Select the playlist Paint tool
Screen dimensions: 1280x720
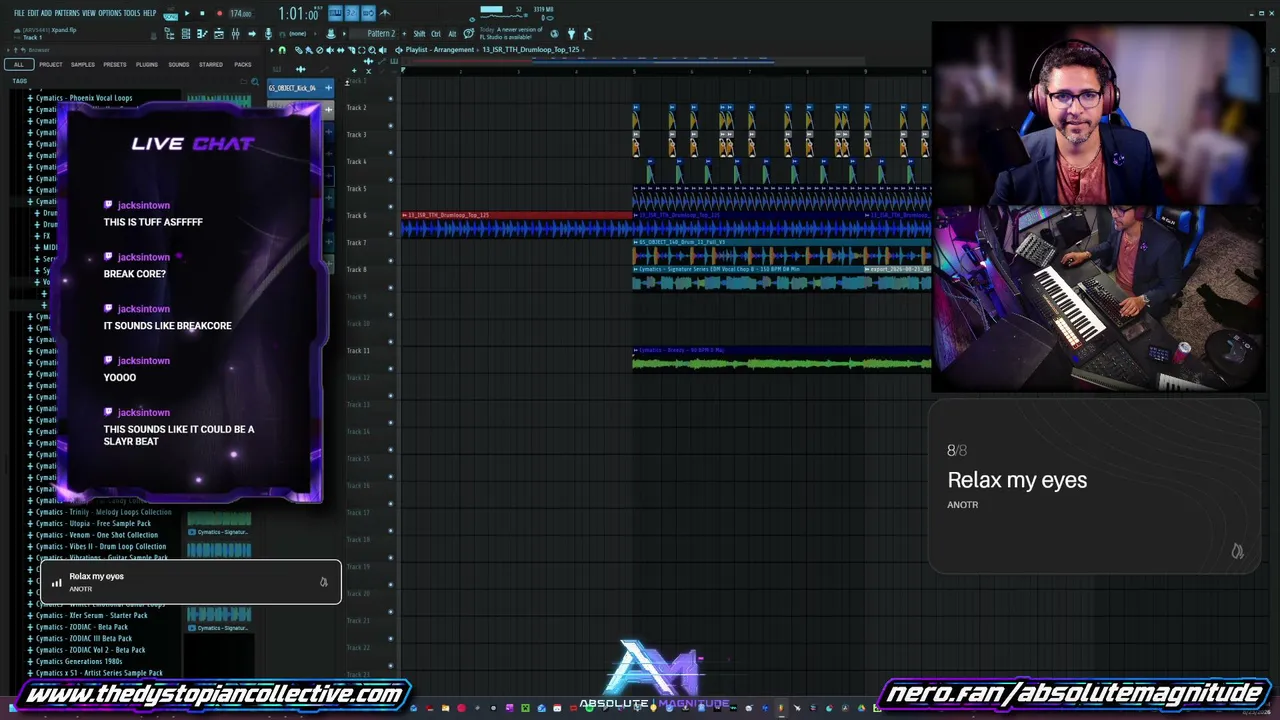(310, 50)
